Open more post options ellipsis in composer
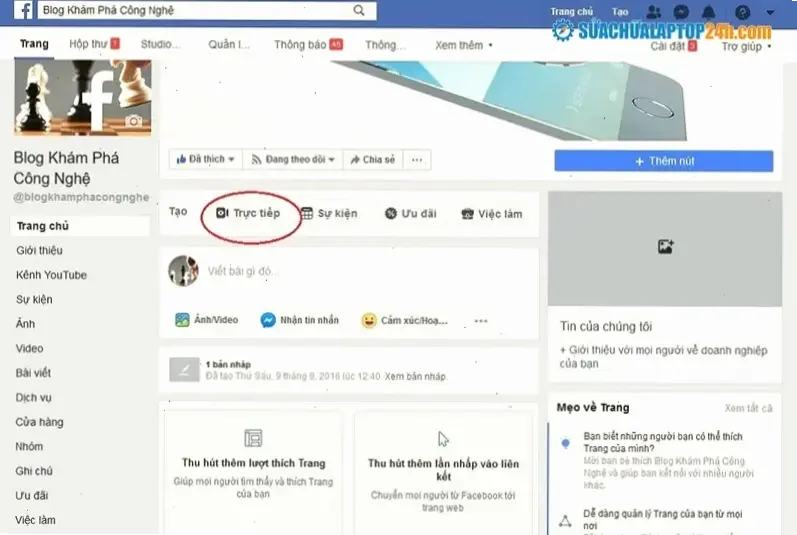The image size is (797, 535). 481,321
